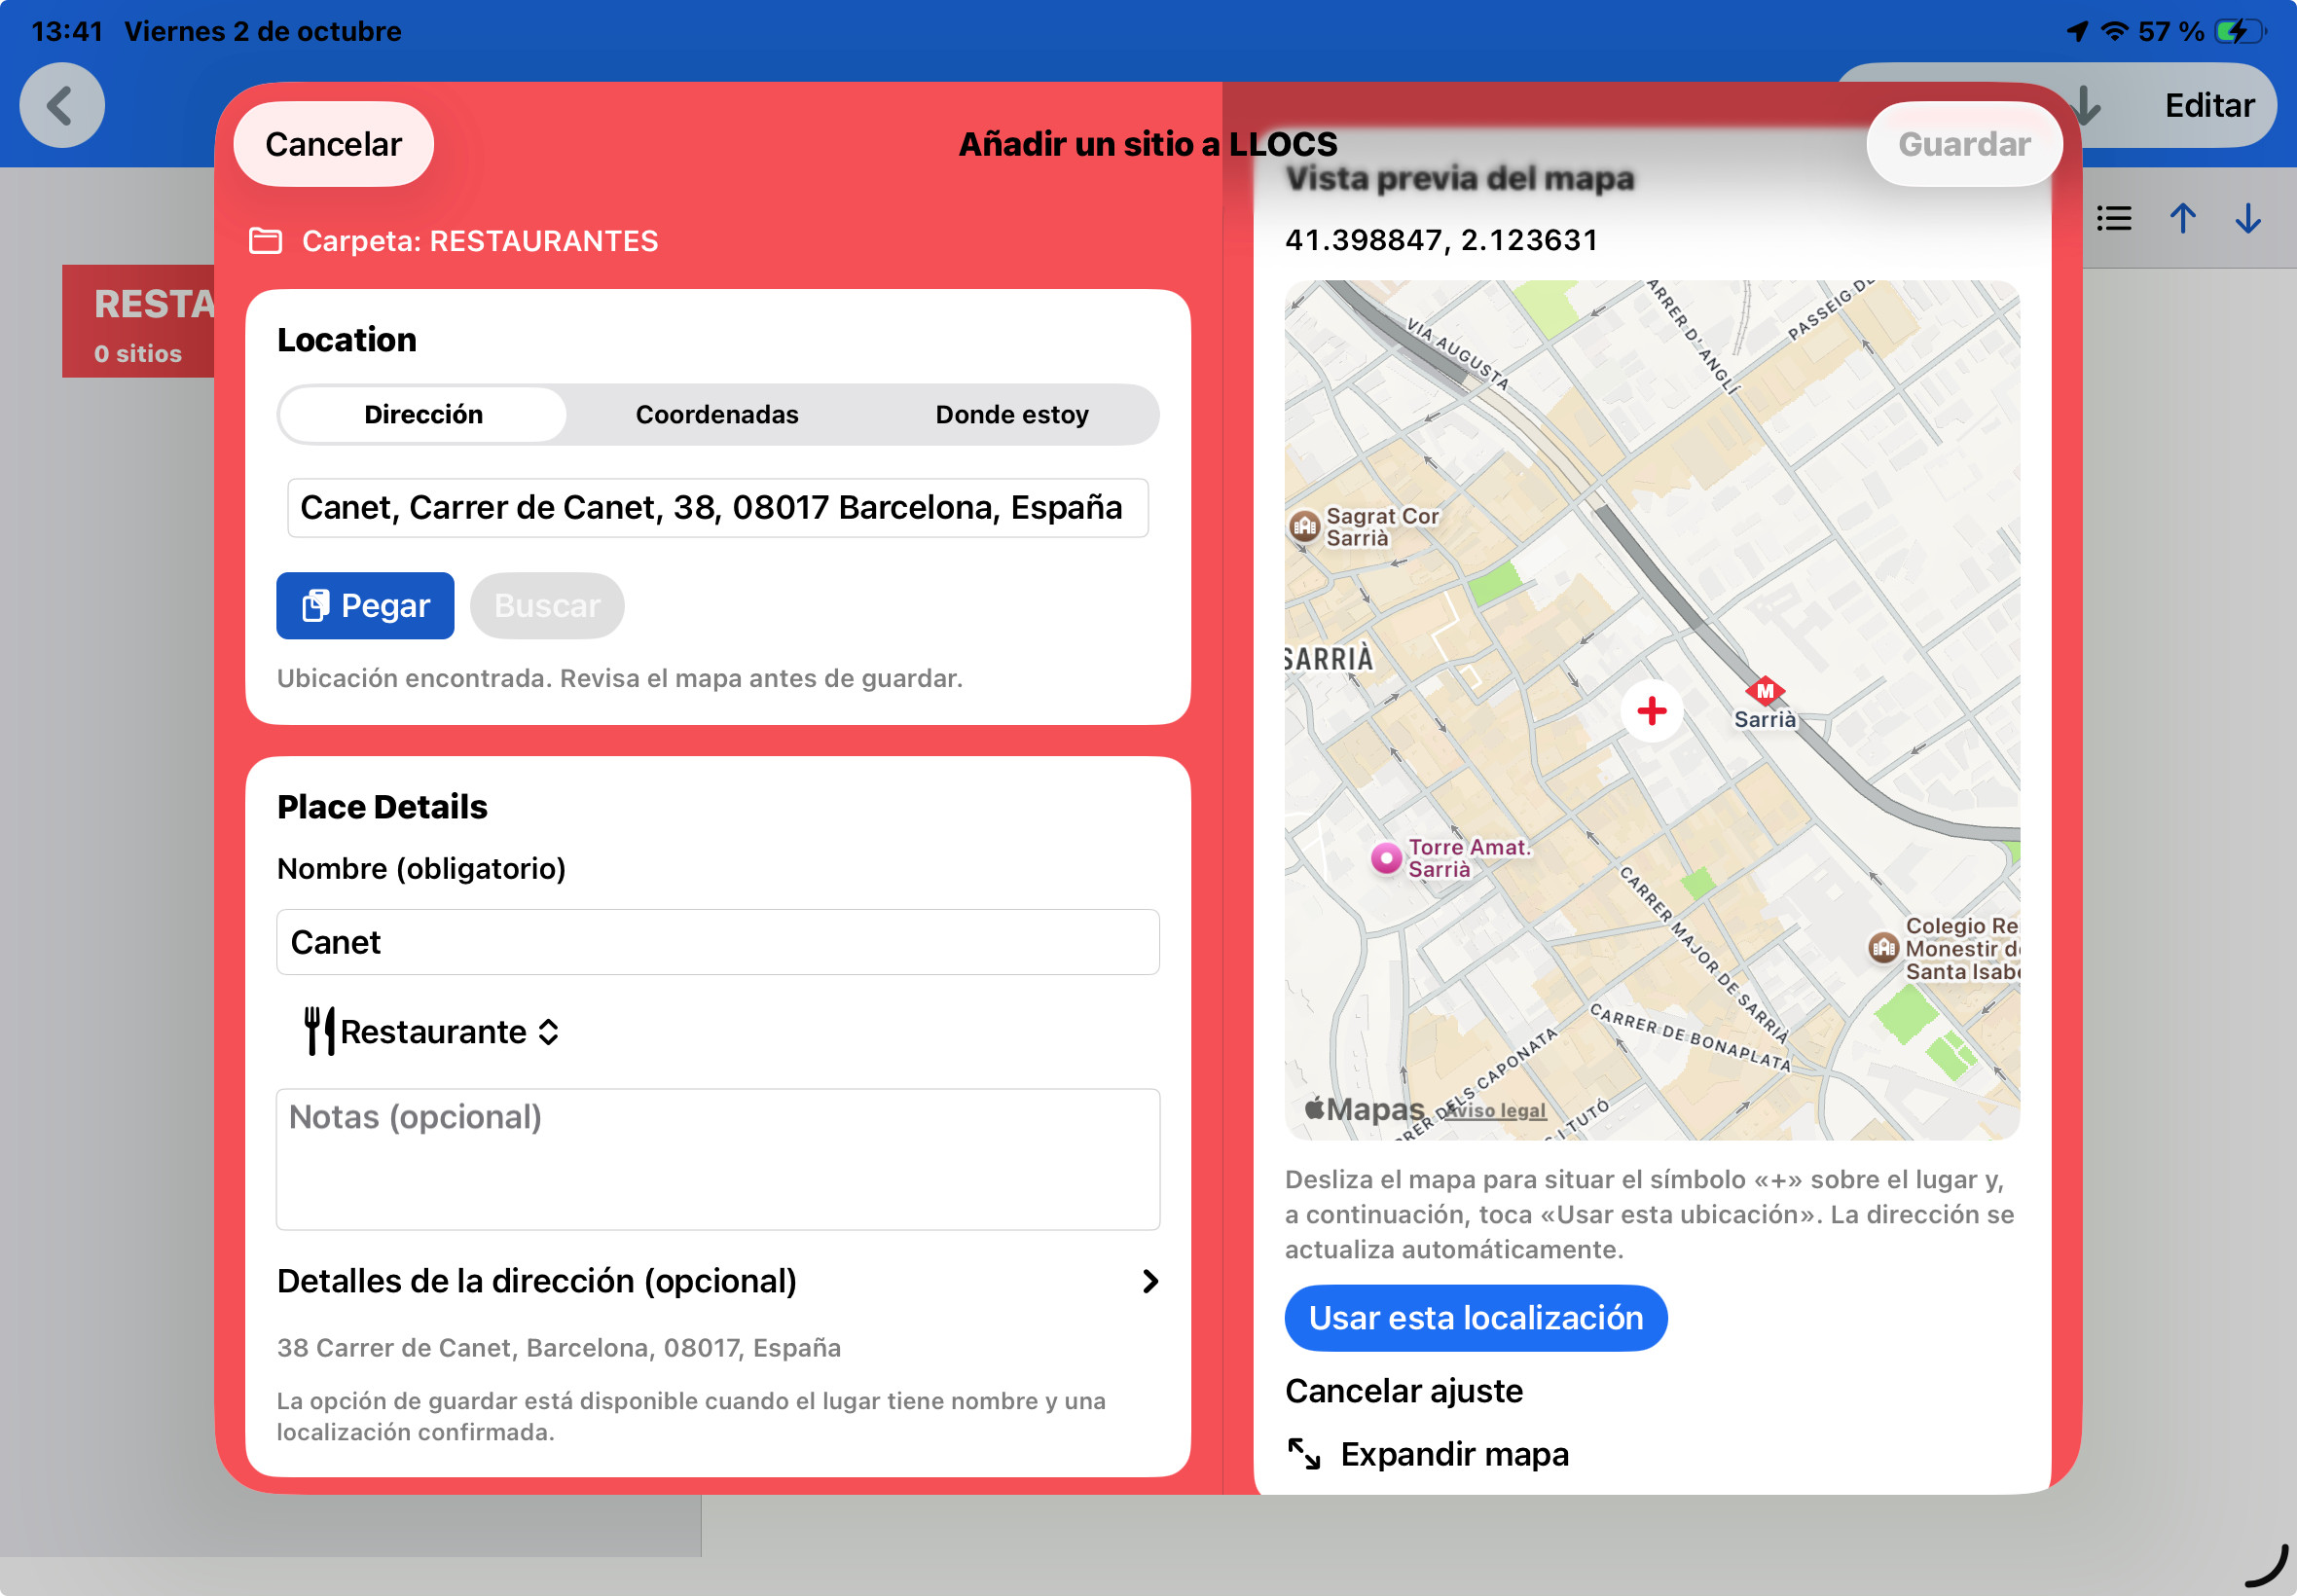2297x1596 pixels.
Task: Tap the red plus crosshair on map
Action: [1651, 711]
